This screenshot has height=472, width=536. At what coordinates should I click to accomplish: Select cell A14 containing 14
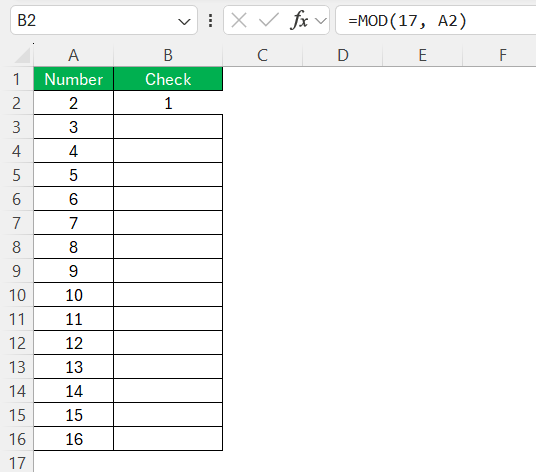tap(73, 391)
